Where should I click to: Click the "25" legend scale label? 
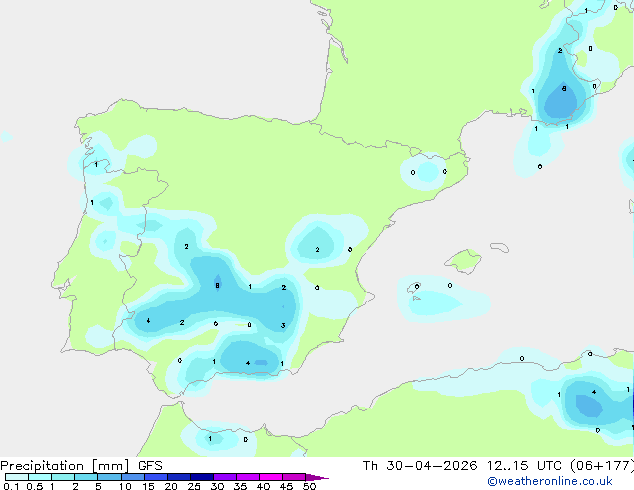[x=194, y=486]
